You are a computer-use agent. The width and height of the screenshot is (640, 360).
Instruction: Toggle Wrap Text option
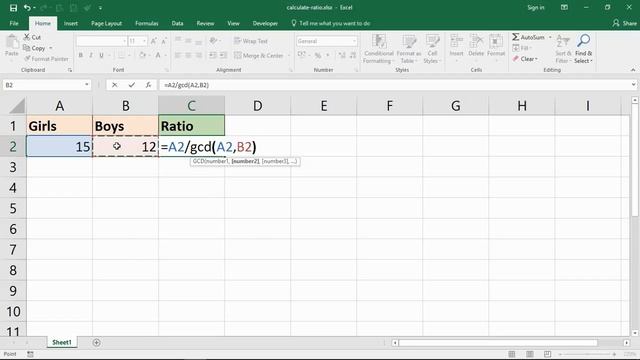(251, 41)
